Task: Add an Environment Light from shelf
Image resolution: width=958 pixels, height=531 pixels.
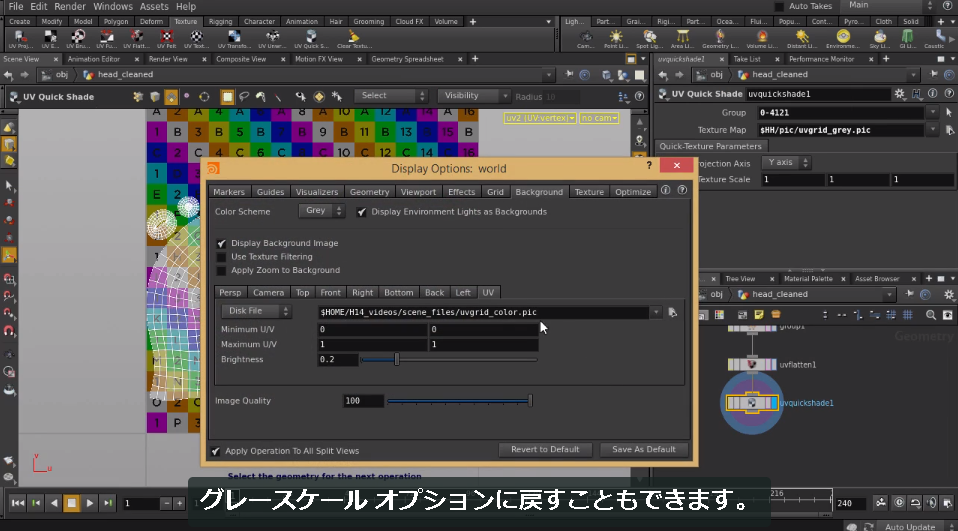Action: 843,40
